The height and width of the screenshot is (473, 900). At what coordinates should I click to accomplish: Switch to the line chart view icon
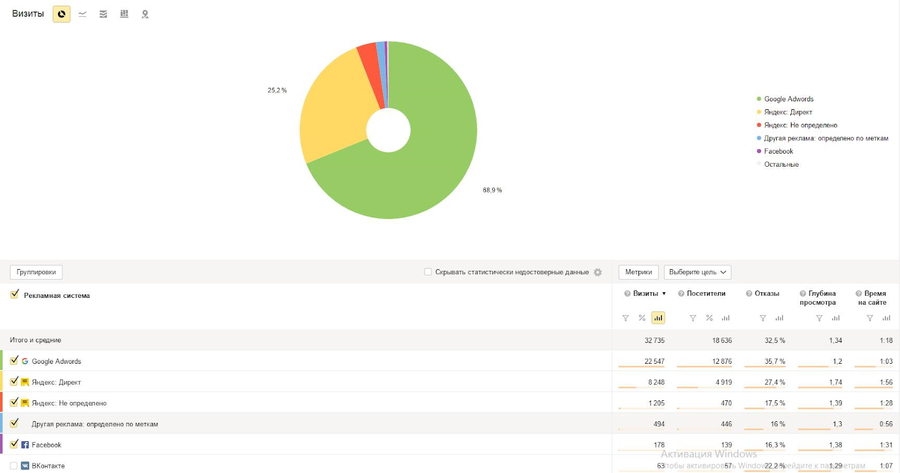click(x=83, y=14)
